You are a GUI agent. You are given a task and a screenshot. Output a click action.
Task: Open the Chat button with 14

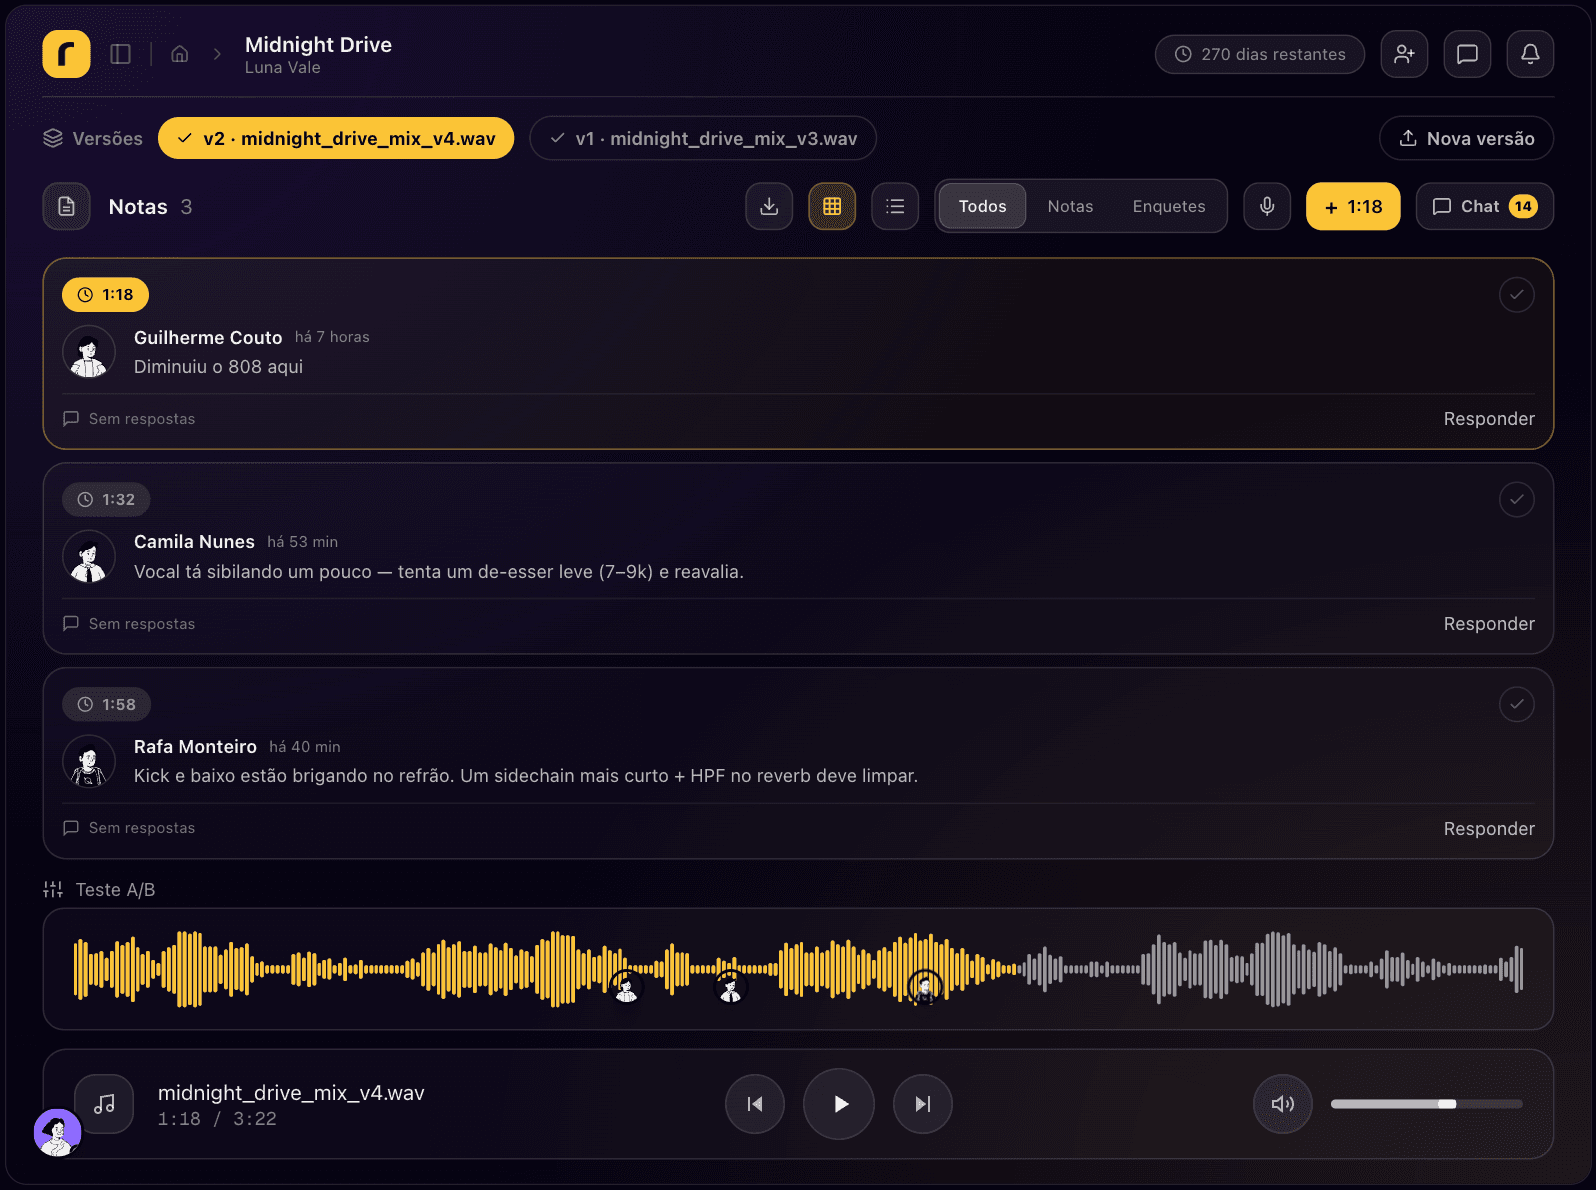(1485, 206)
